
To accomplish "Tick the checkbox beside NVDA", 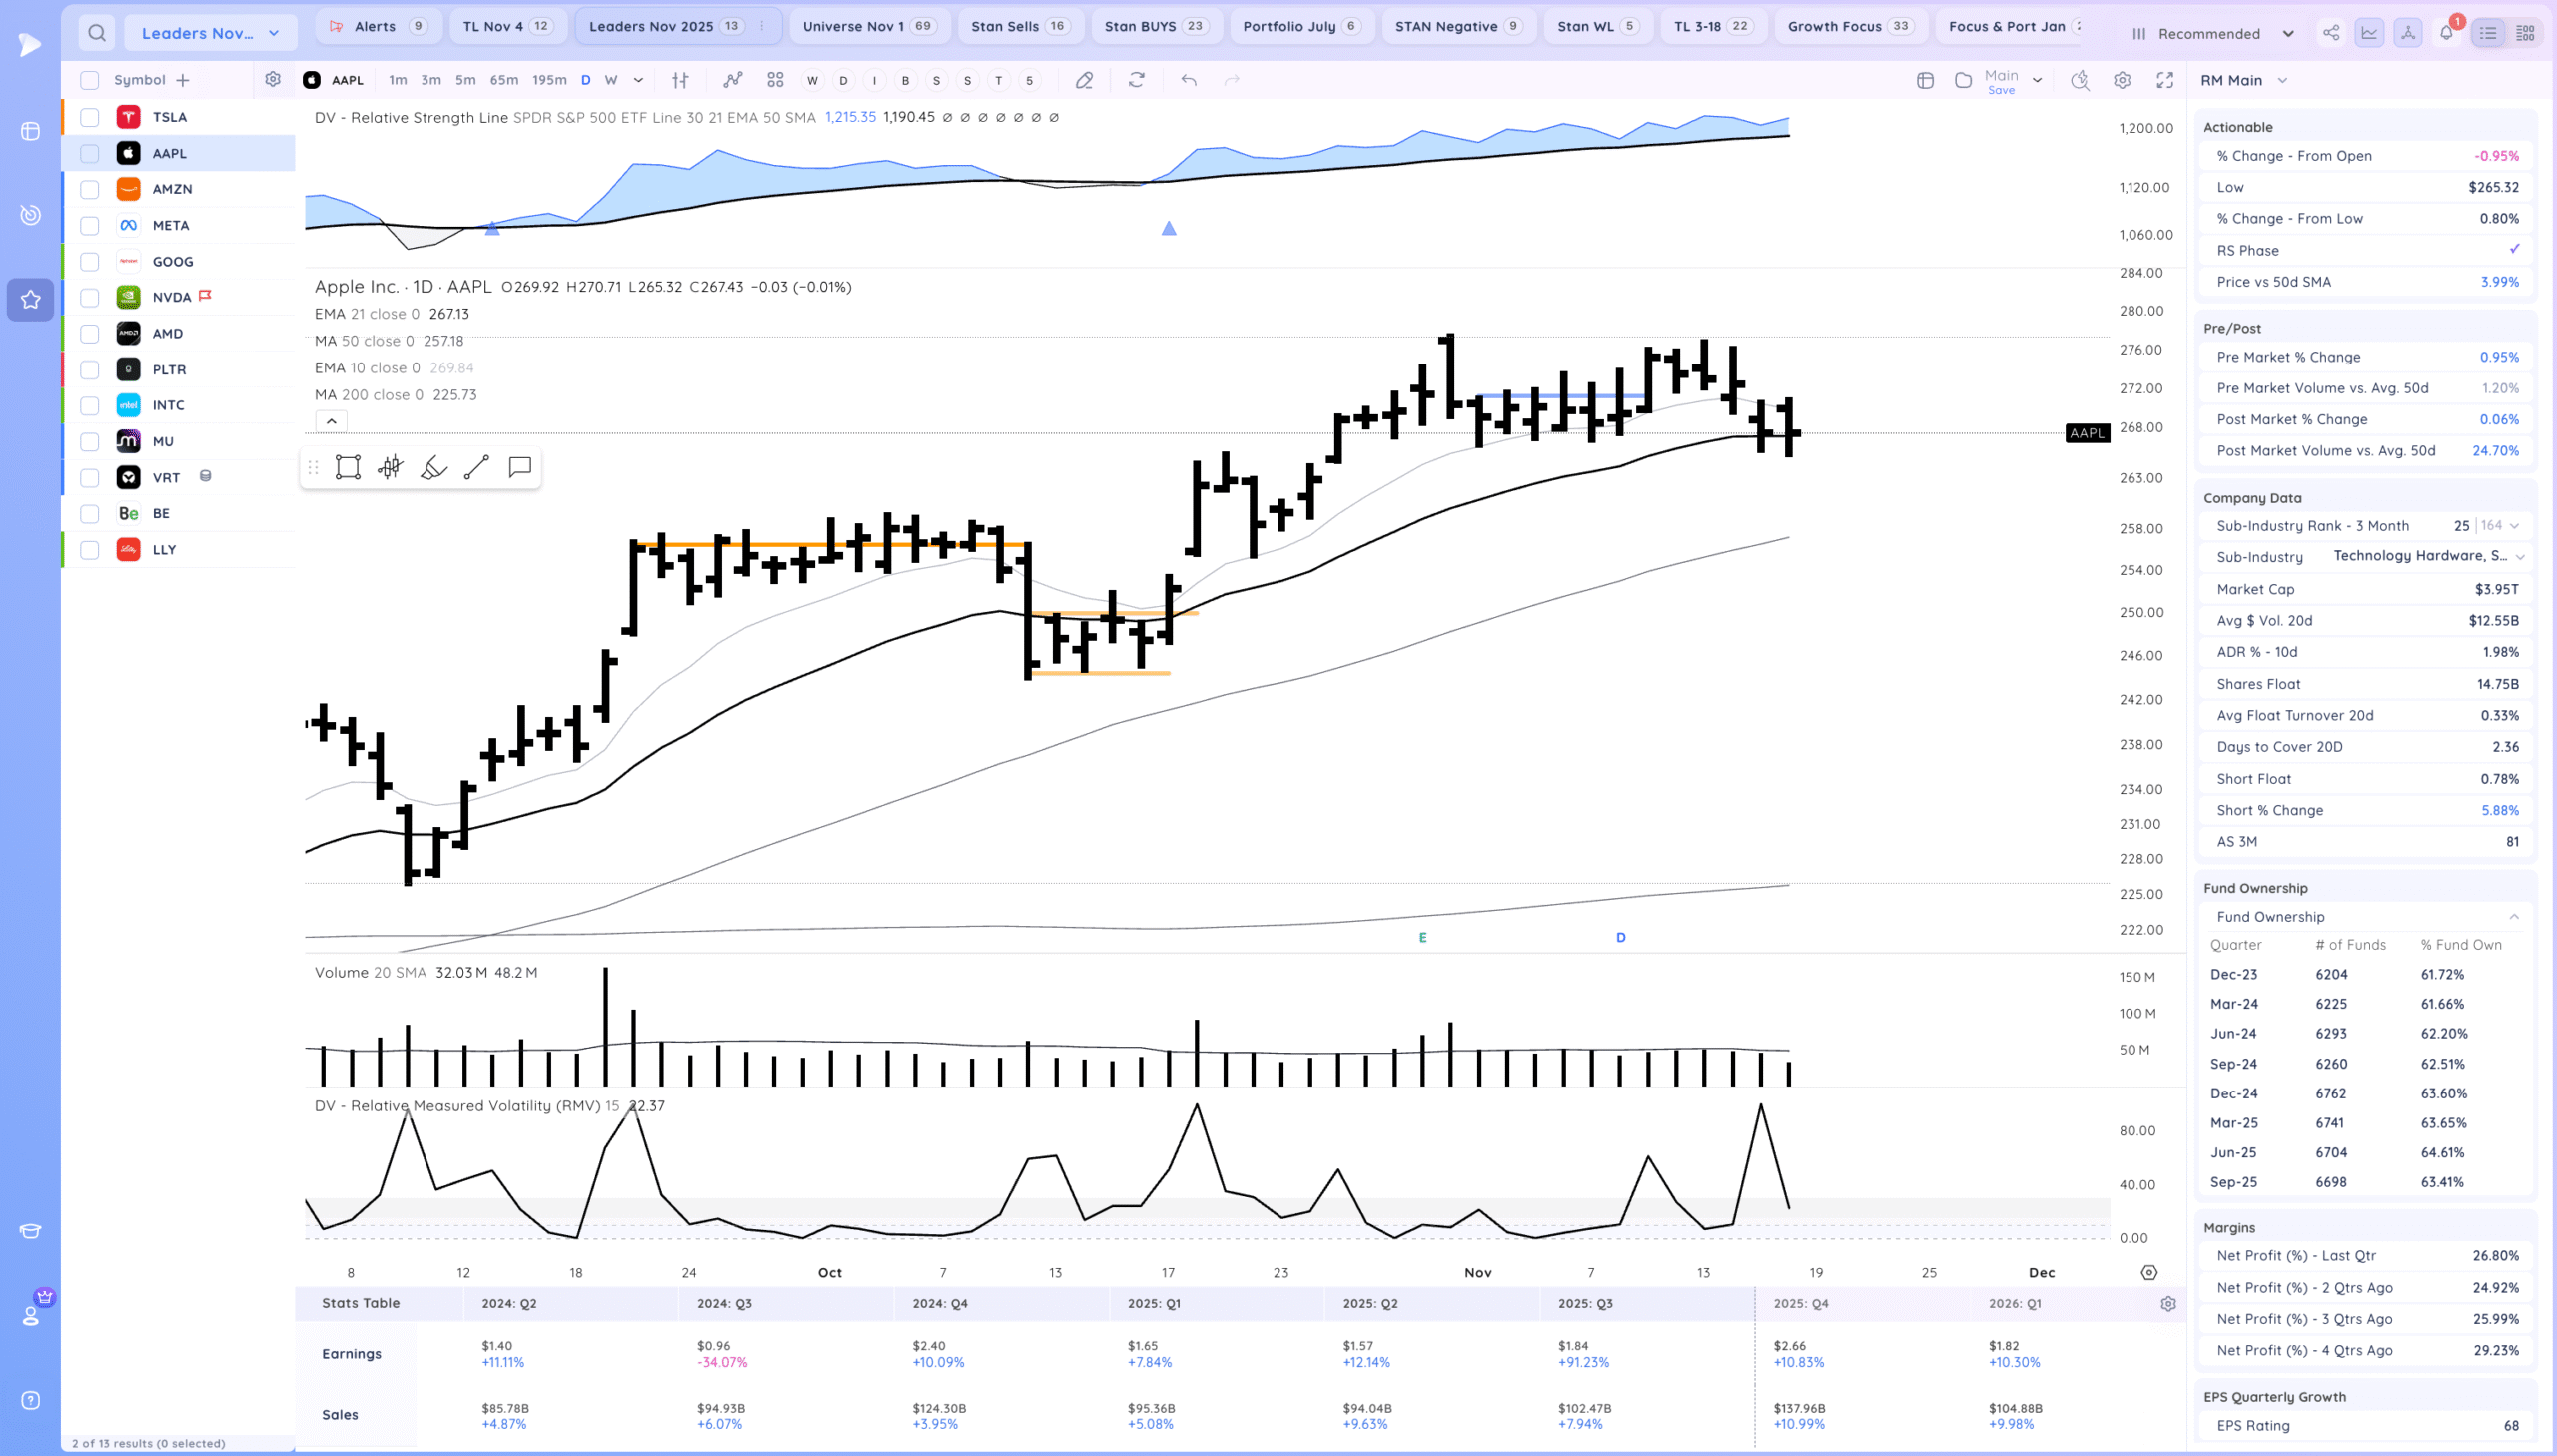I will [90, 297].
